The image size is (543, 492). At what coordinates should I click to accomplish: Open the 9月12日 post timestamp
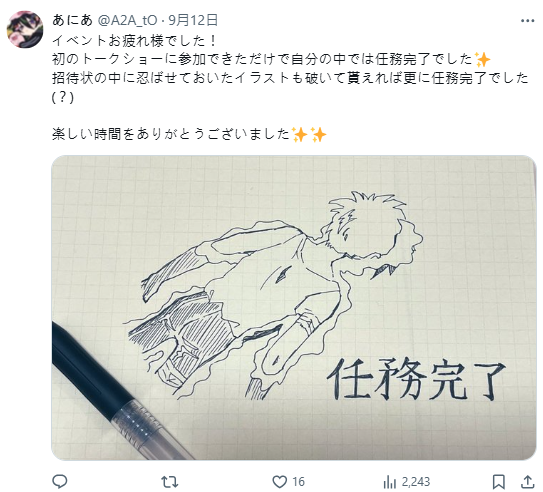pyautogui.click(x=193, y=20)
